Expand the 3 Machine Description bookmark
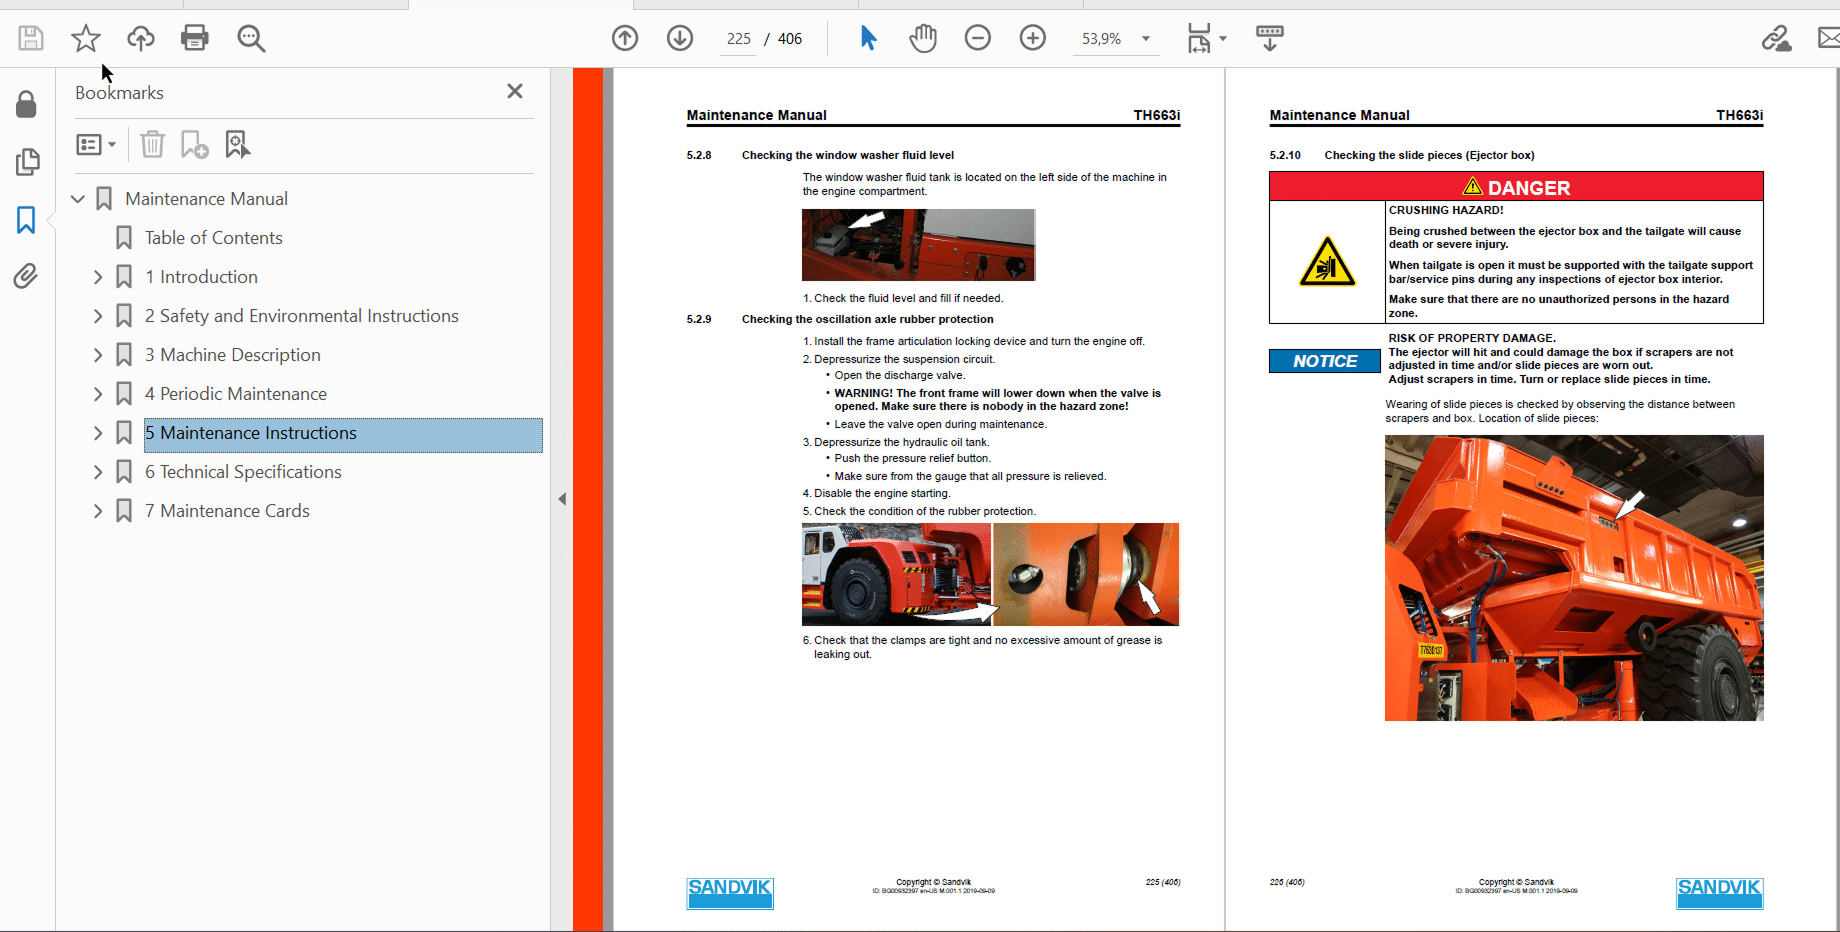This screenshot has width=1840, height=932. click(98, 355)
